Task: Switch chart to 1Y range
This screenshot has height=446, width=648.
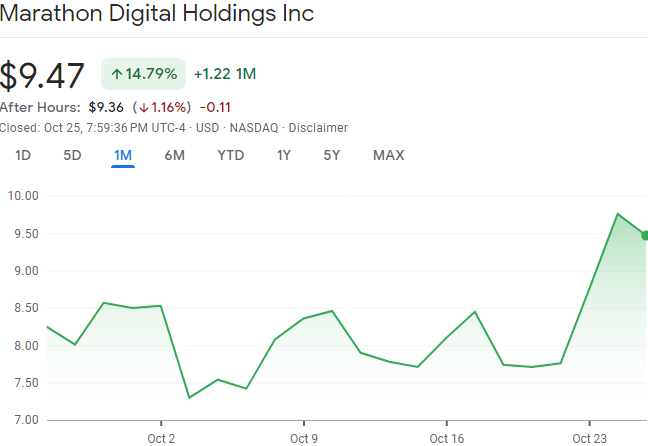Action: 284,155
